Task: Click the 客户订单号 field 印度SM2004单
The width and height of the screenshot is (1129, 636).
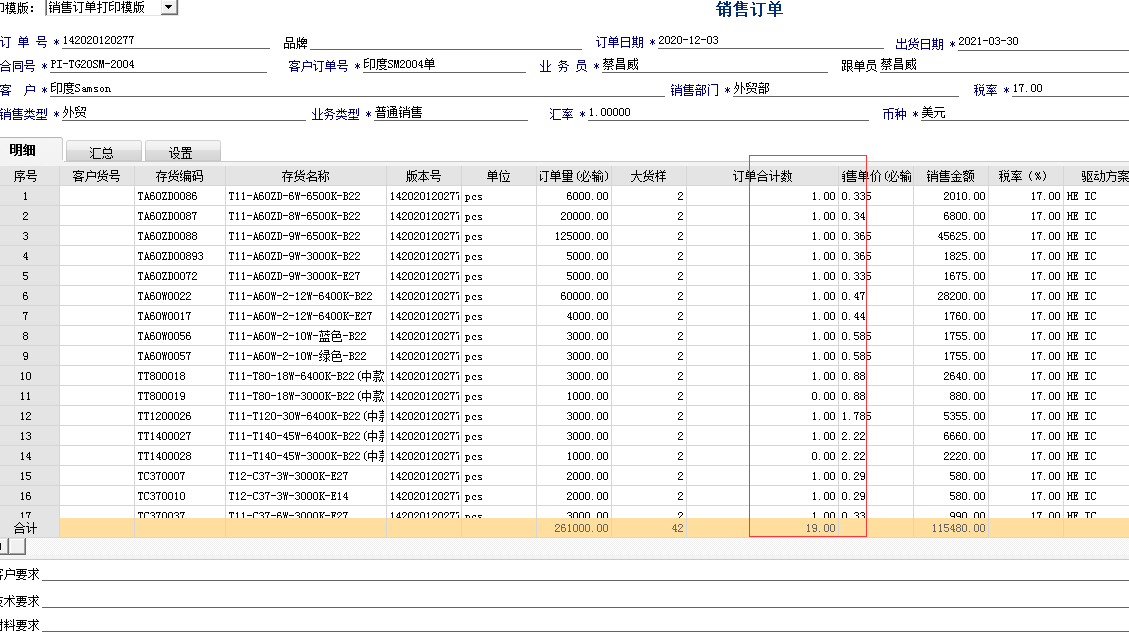Action: point(444,65)
